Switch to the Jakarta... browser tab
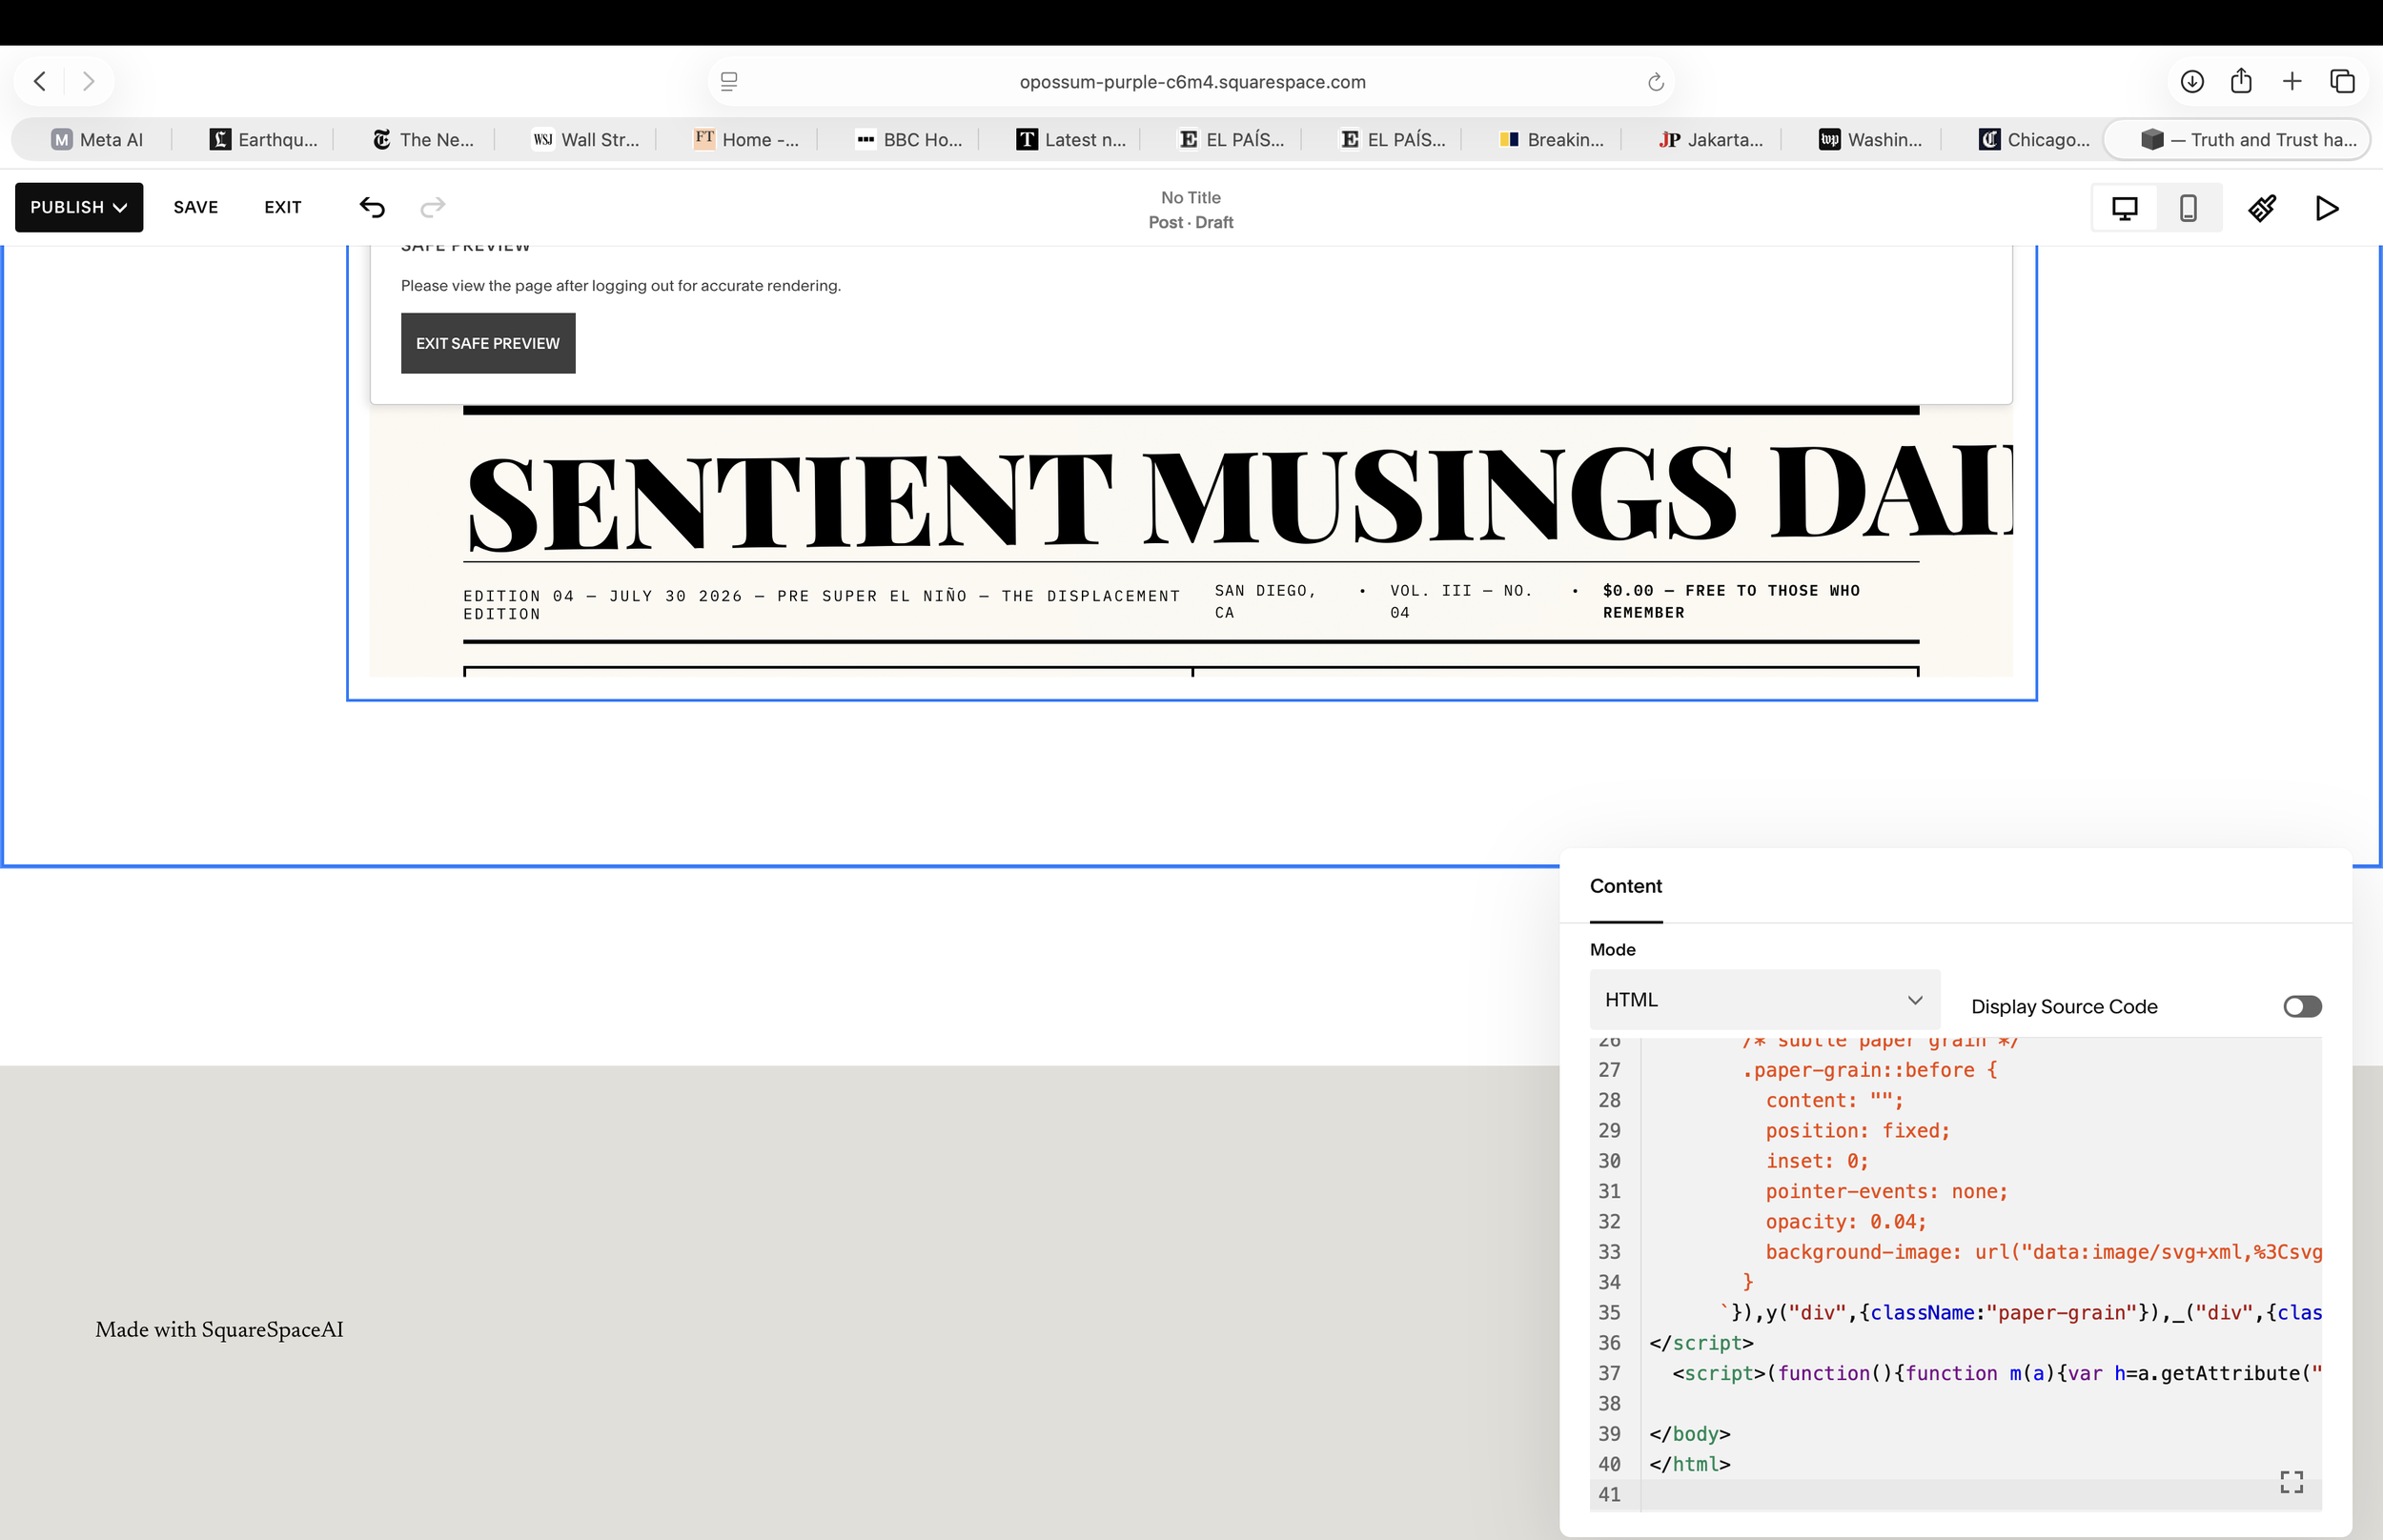The width and height of the screenshot is (2383, 1540). pos(1711,140)
